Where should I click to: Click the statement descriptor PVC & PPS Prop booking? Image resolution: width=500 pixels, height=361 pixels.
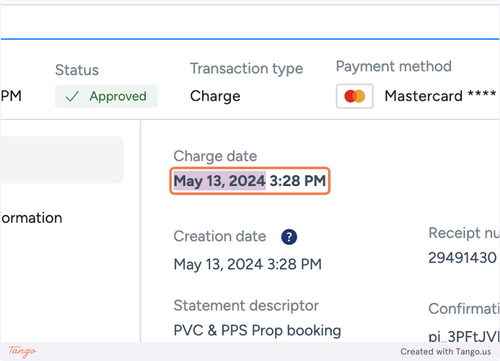coord(257,331)
